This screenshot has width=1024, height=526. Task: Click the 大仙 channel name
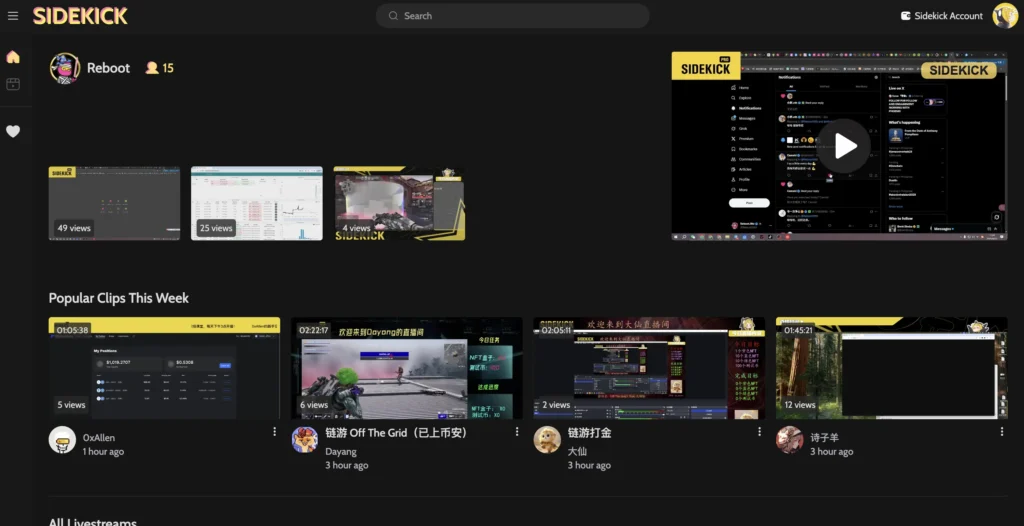[x=577, y=452]
